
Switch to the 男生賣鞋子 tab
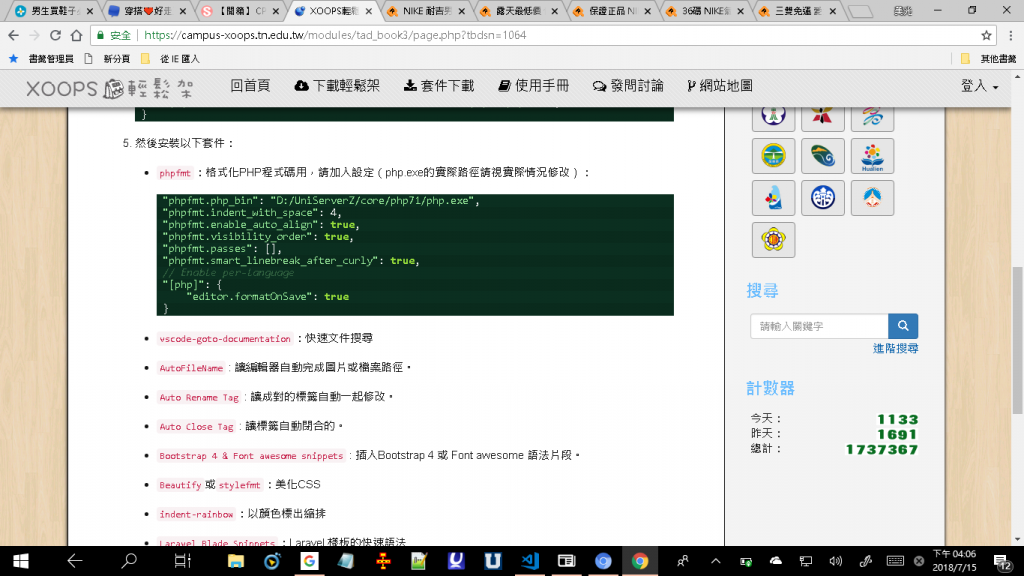[x=52, y=11]
